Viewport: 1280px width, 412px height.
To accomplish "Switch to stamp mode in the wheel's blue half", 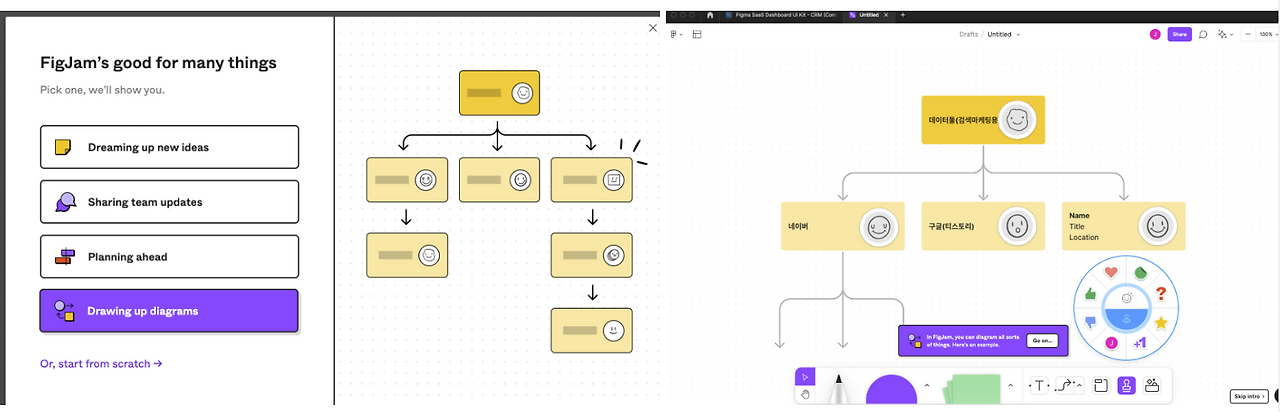I will [1126, 320].
